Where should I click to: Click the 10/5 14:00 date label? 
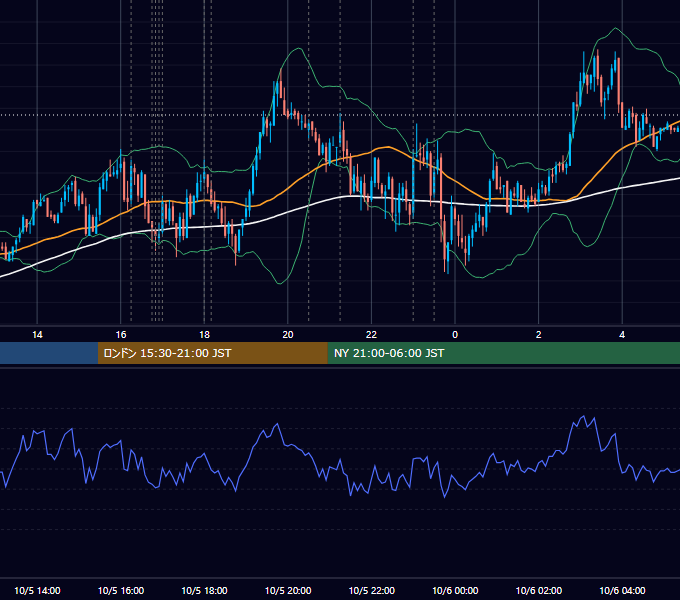tap(37, 590)
